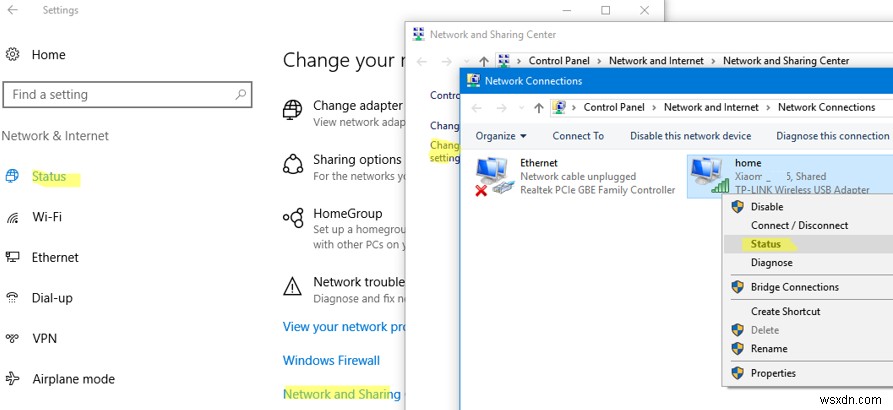Click the Ethernet adapter icon in Network Connections
Screen dimensions: 893x410
pos(493,177)
